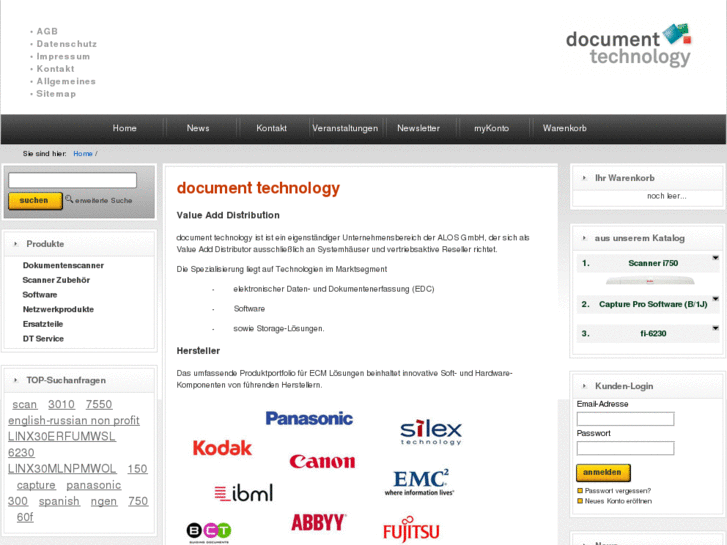727x545 pixels.
Task: Click the Scanner i750 catalog link
Action: coord(653,263)
